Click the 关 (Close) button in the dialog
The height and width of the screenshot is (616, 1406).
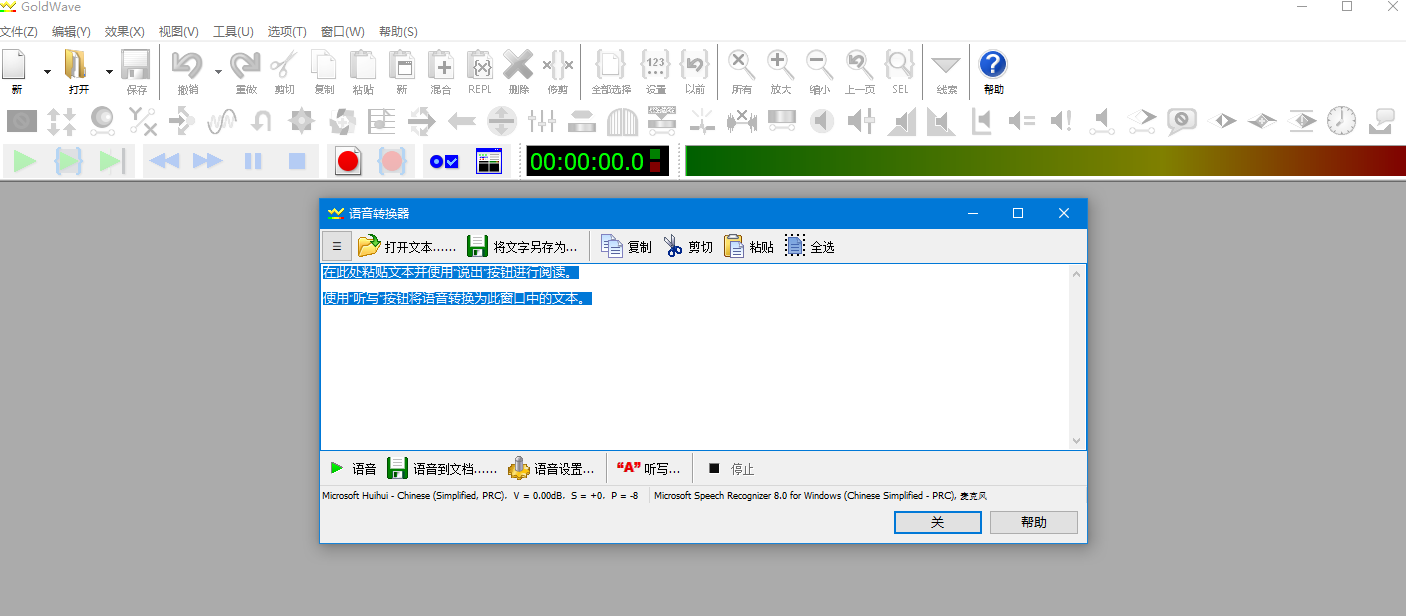937,522
